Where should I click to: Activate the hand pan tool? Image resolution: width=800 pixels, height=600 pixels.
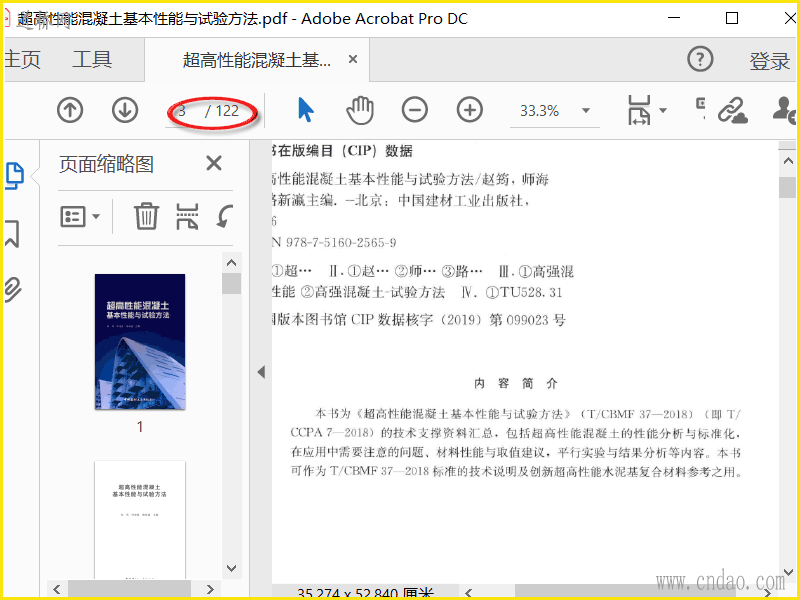360,110
